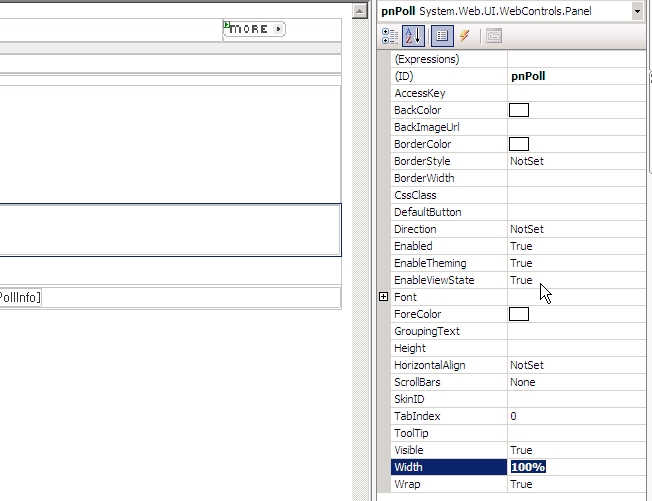Click the Enabled True value

(x=521, y=247)
